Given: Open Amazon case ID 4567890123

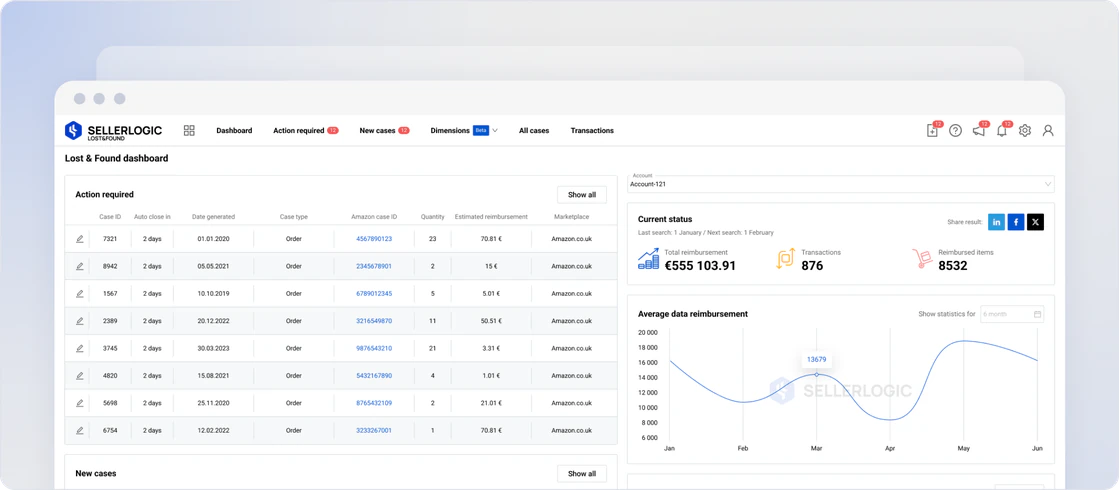Looking at the screenshot, I should (374, 239).
